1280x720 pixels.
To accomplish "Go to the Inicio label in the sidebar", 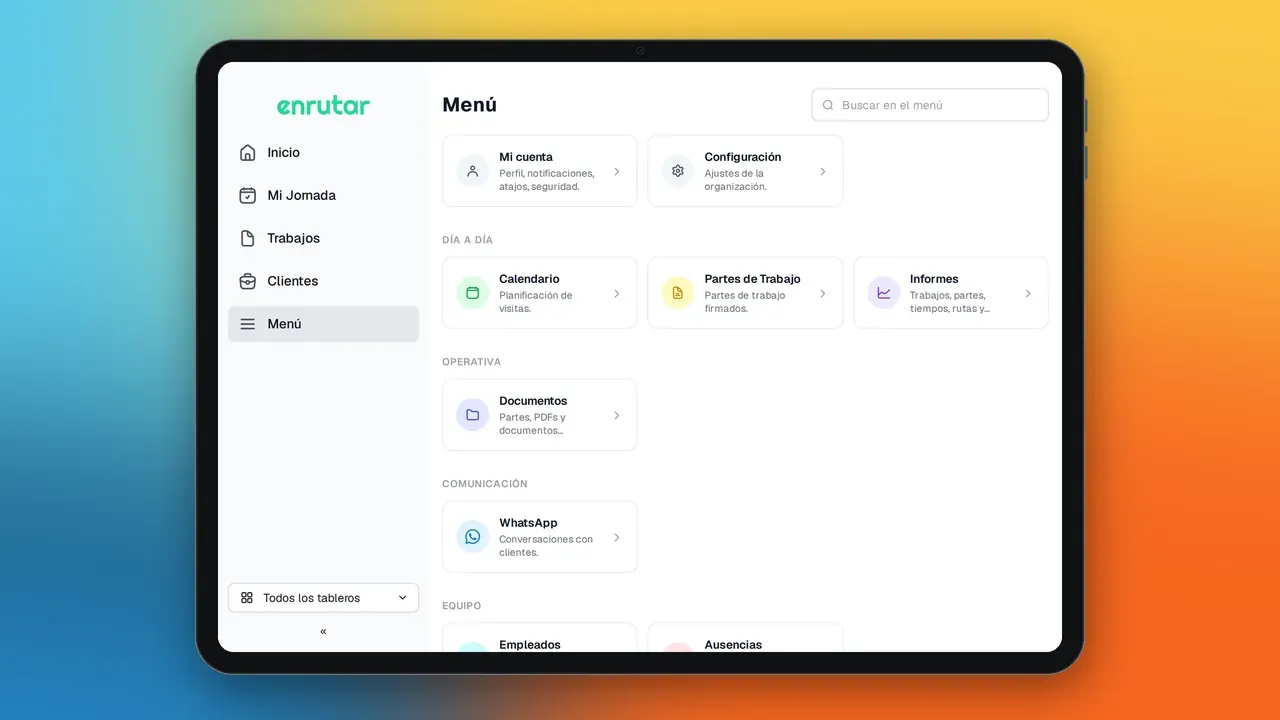I will [x=284, y=153].
